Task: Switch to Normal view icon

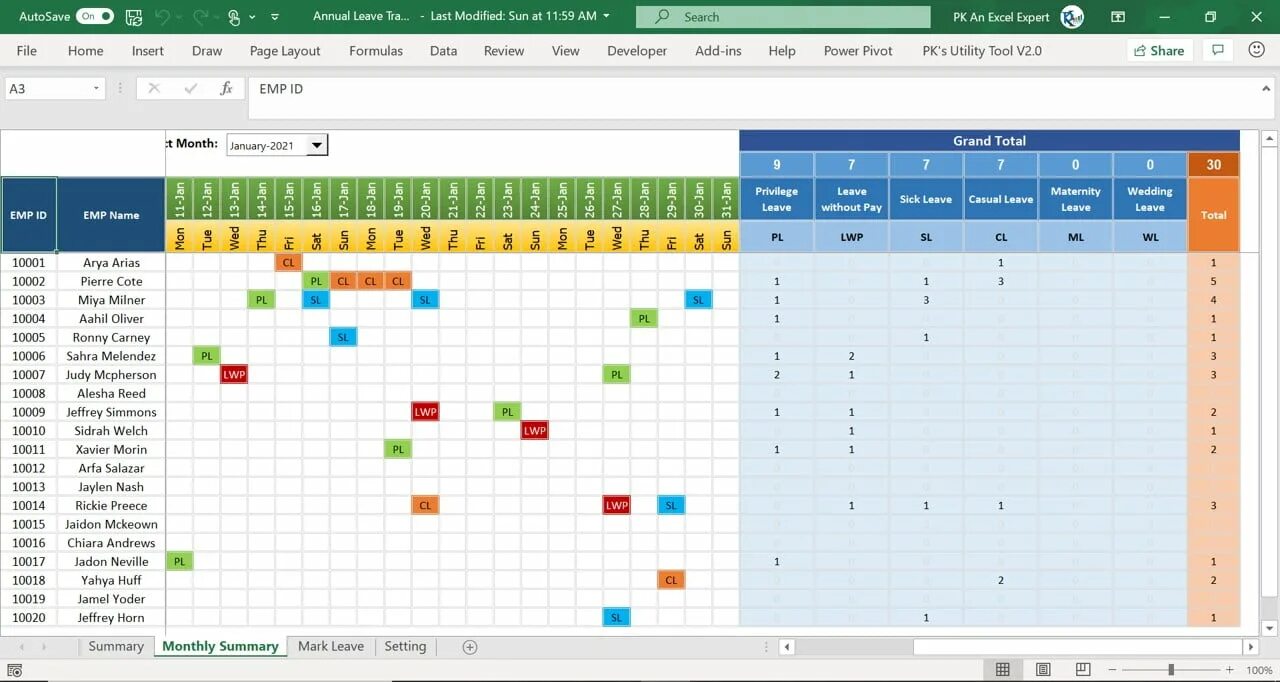Action: 1003,670
